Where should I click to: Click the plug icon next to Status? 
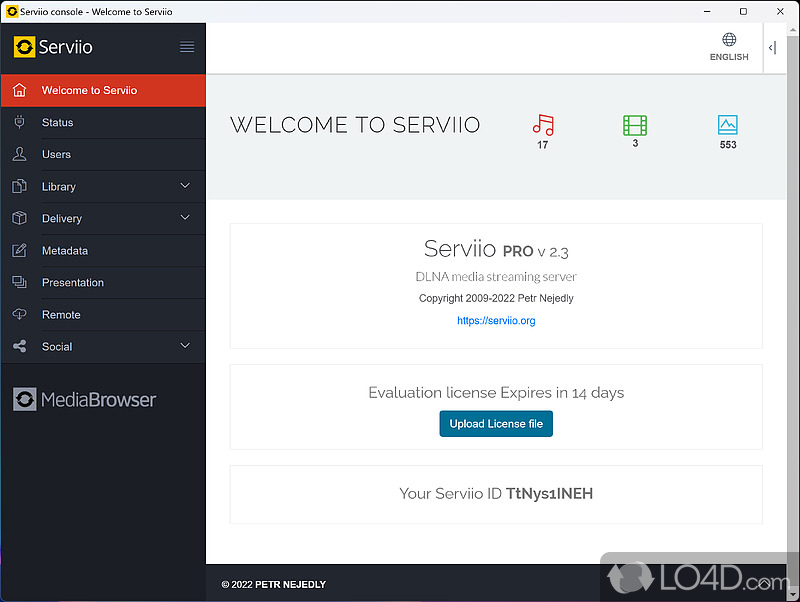pos(19,122)
